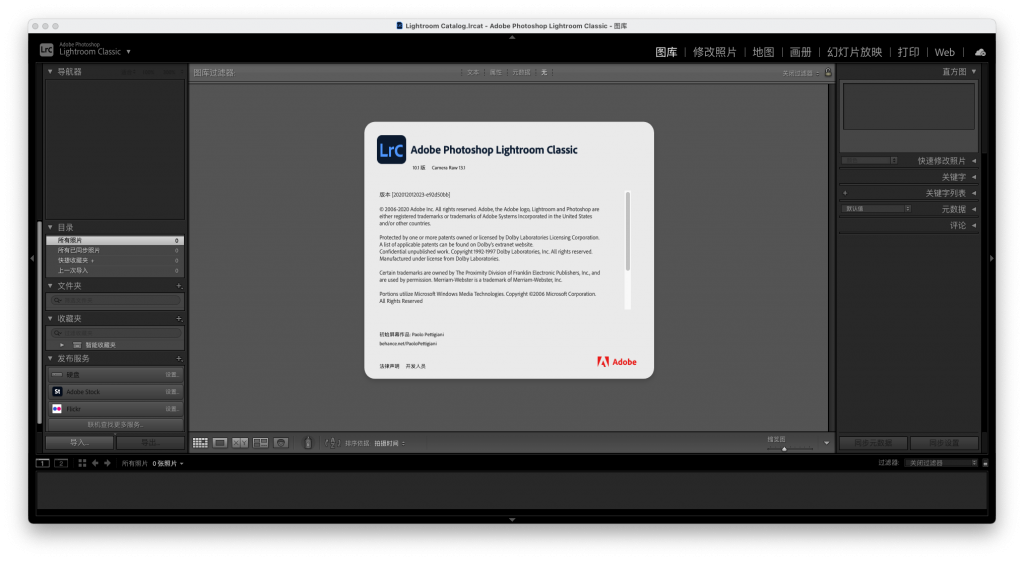The height and width of the screenshot is (561, 1024).
Task: Click the Flickr service icon
Action: coord(57,409)
